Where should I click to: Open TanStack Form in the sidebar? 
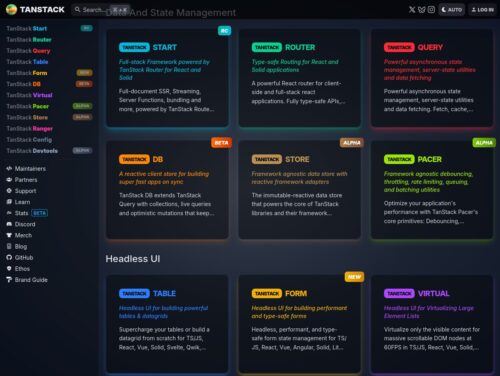pos(49,73)
